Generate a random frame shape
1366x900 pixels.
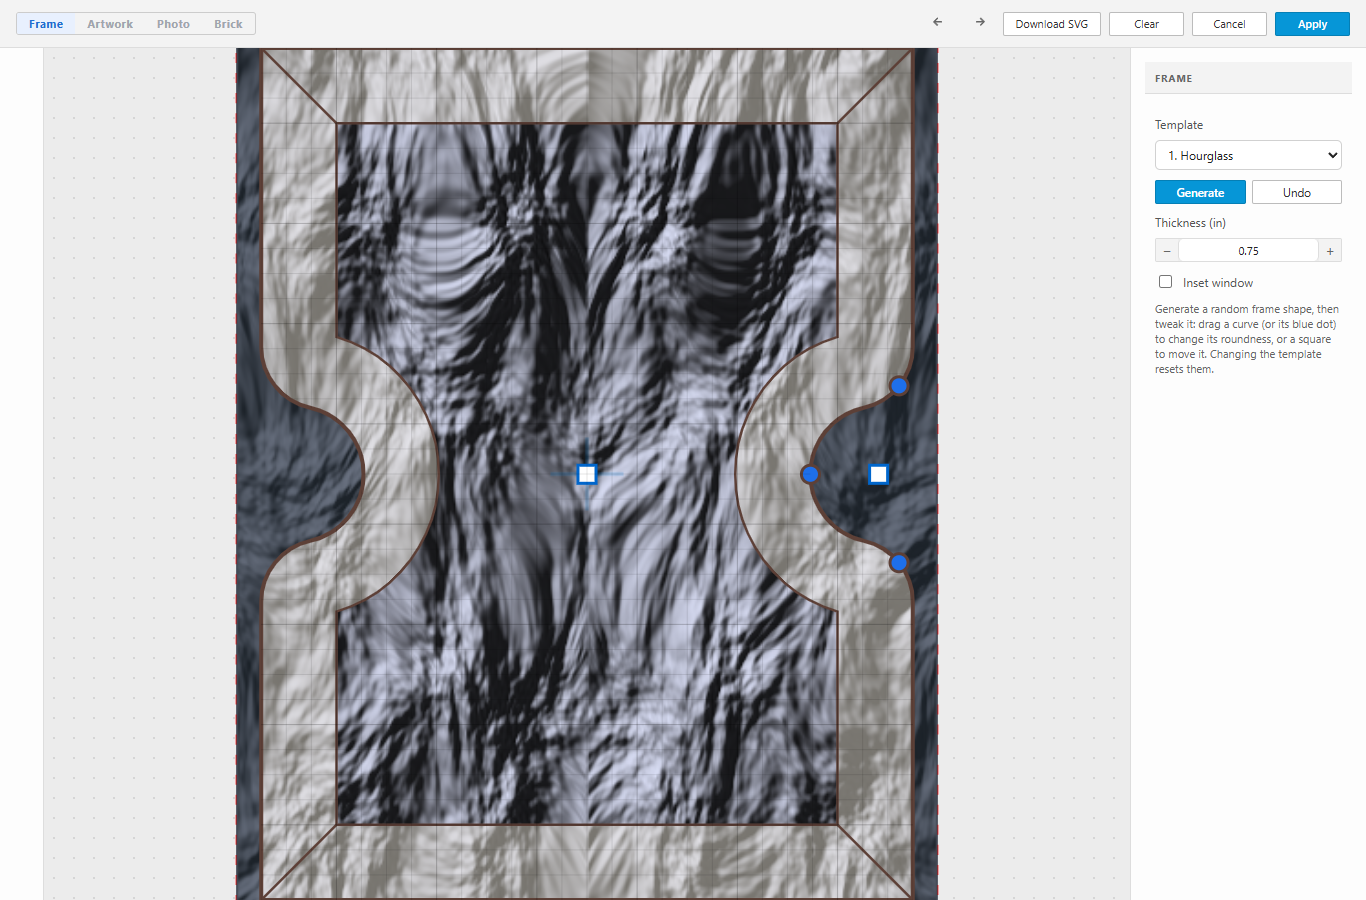(1200, 192)
